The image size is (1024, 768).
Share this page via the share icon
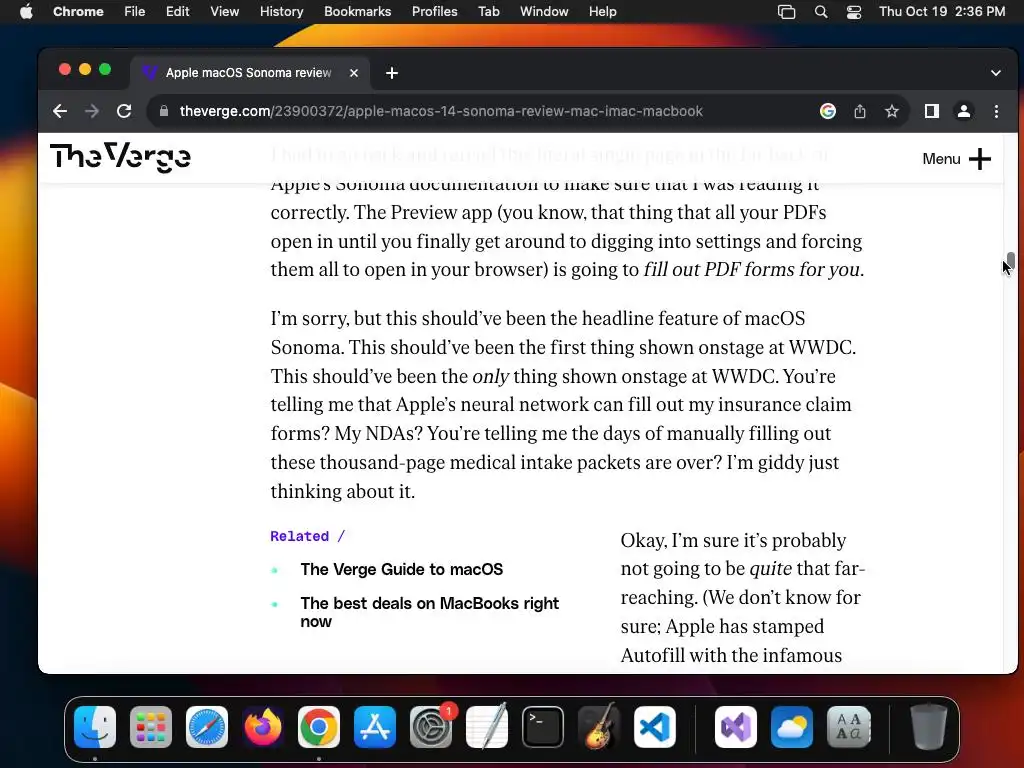[860, 111]
